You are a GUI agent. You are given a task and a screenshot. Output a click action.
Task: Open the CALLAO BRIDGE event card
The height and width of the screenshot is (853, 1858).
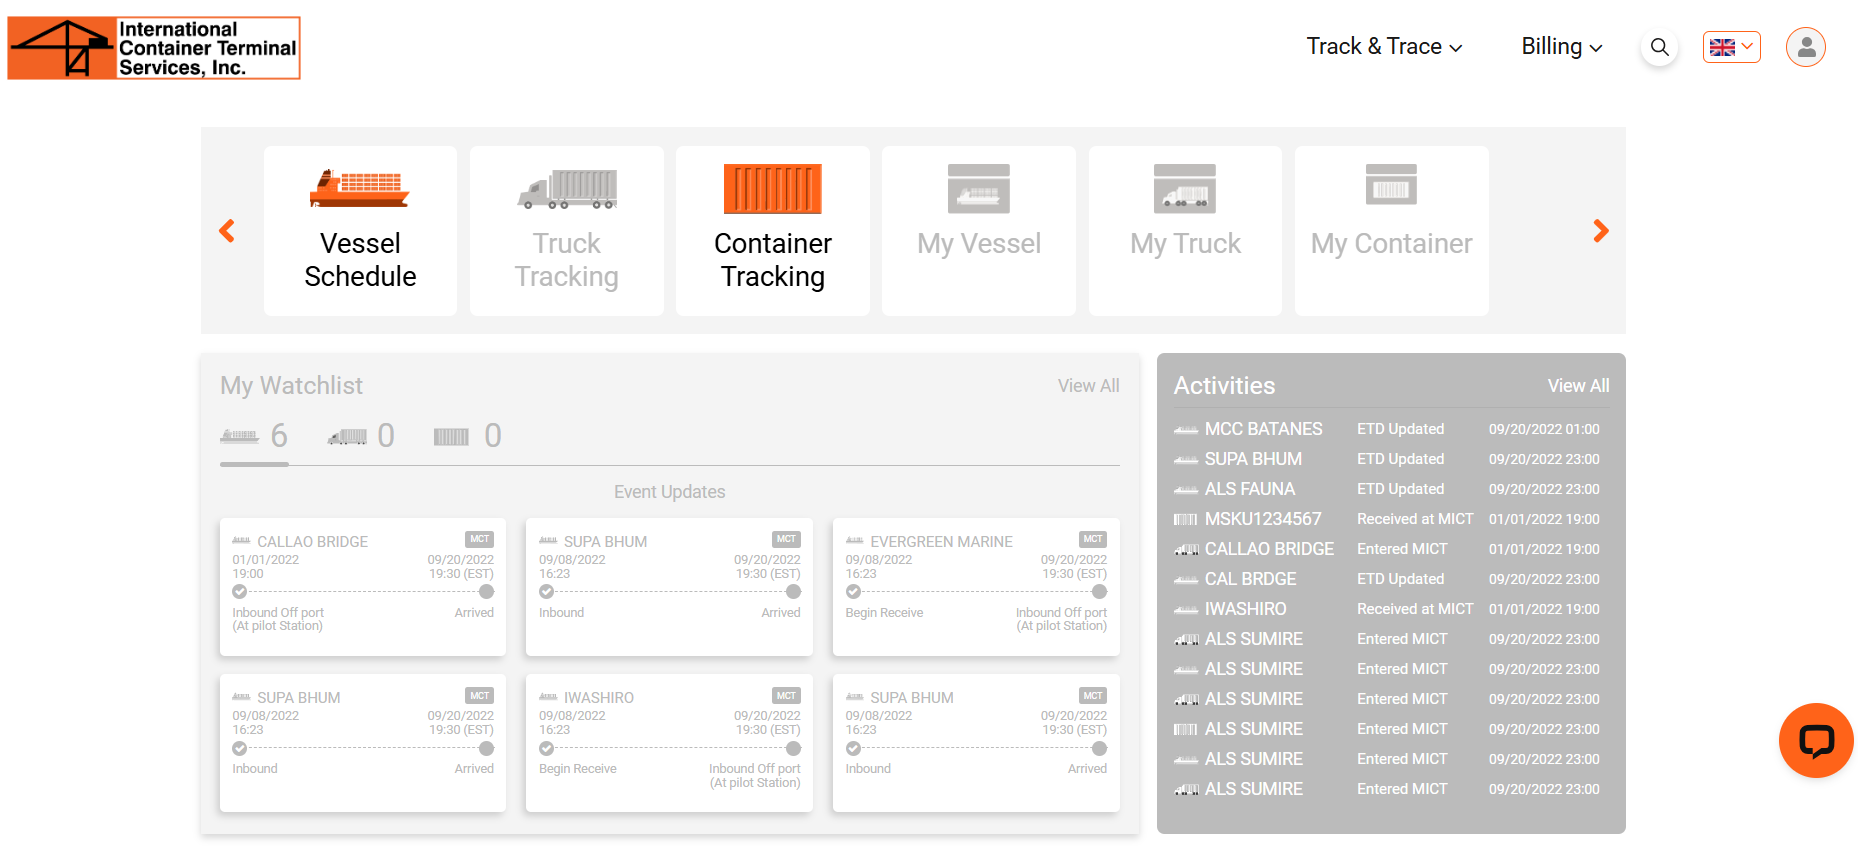(x=363, y=586)
